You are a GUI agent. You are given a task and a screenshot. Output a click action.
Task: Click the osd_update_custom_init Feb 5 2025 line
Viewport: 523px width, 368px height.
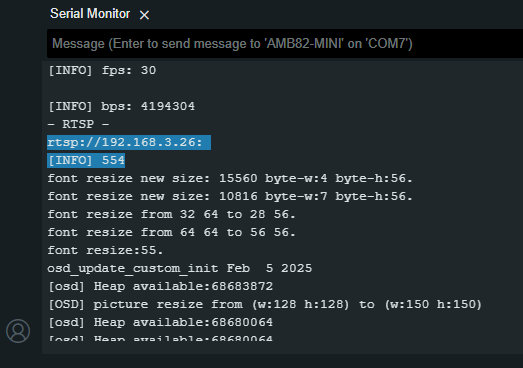[x=179, y=269]
